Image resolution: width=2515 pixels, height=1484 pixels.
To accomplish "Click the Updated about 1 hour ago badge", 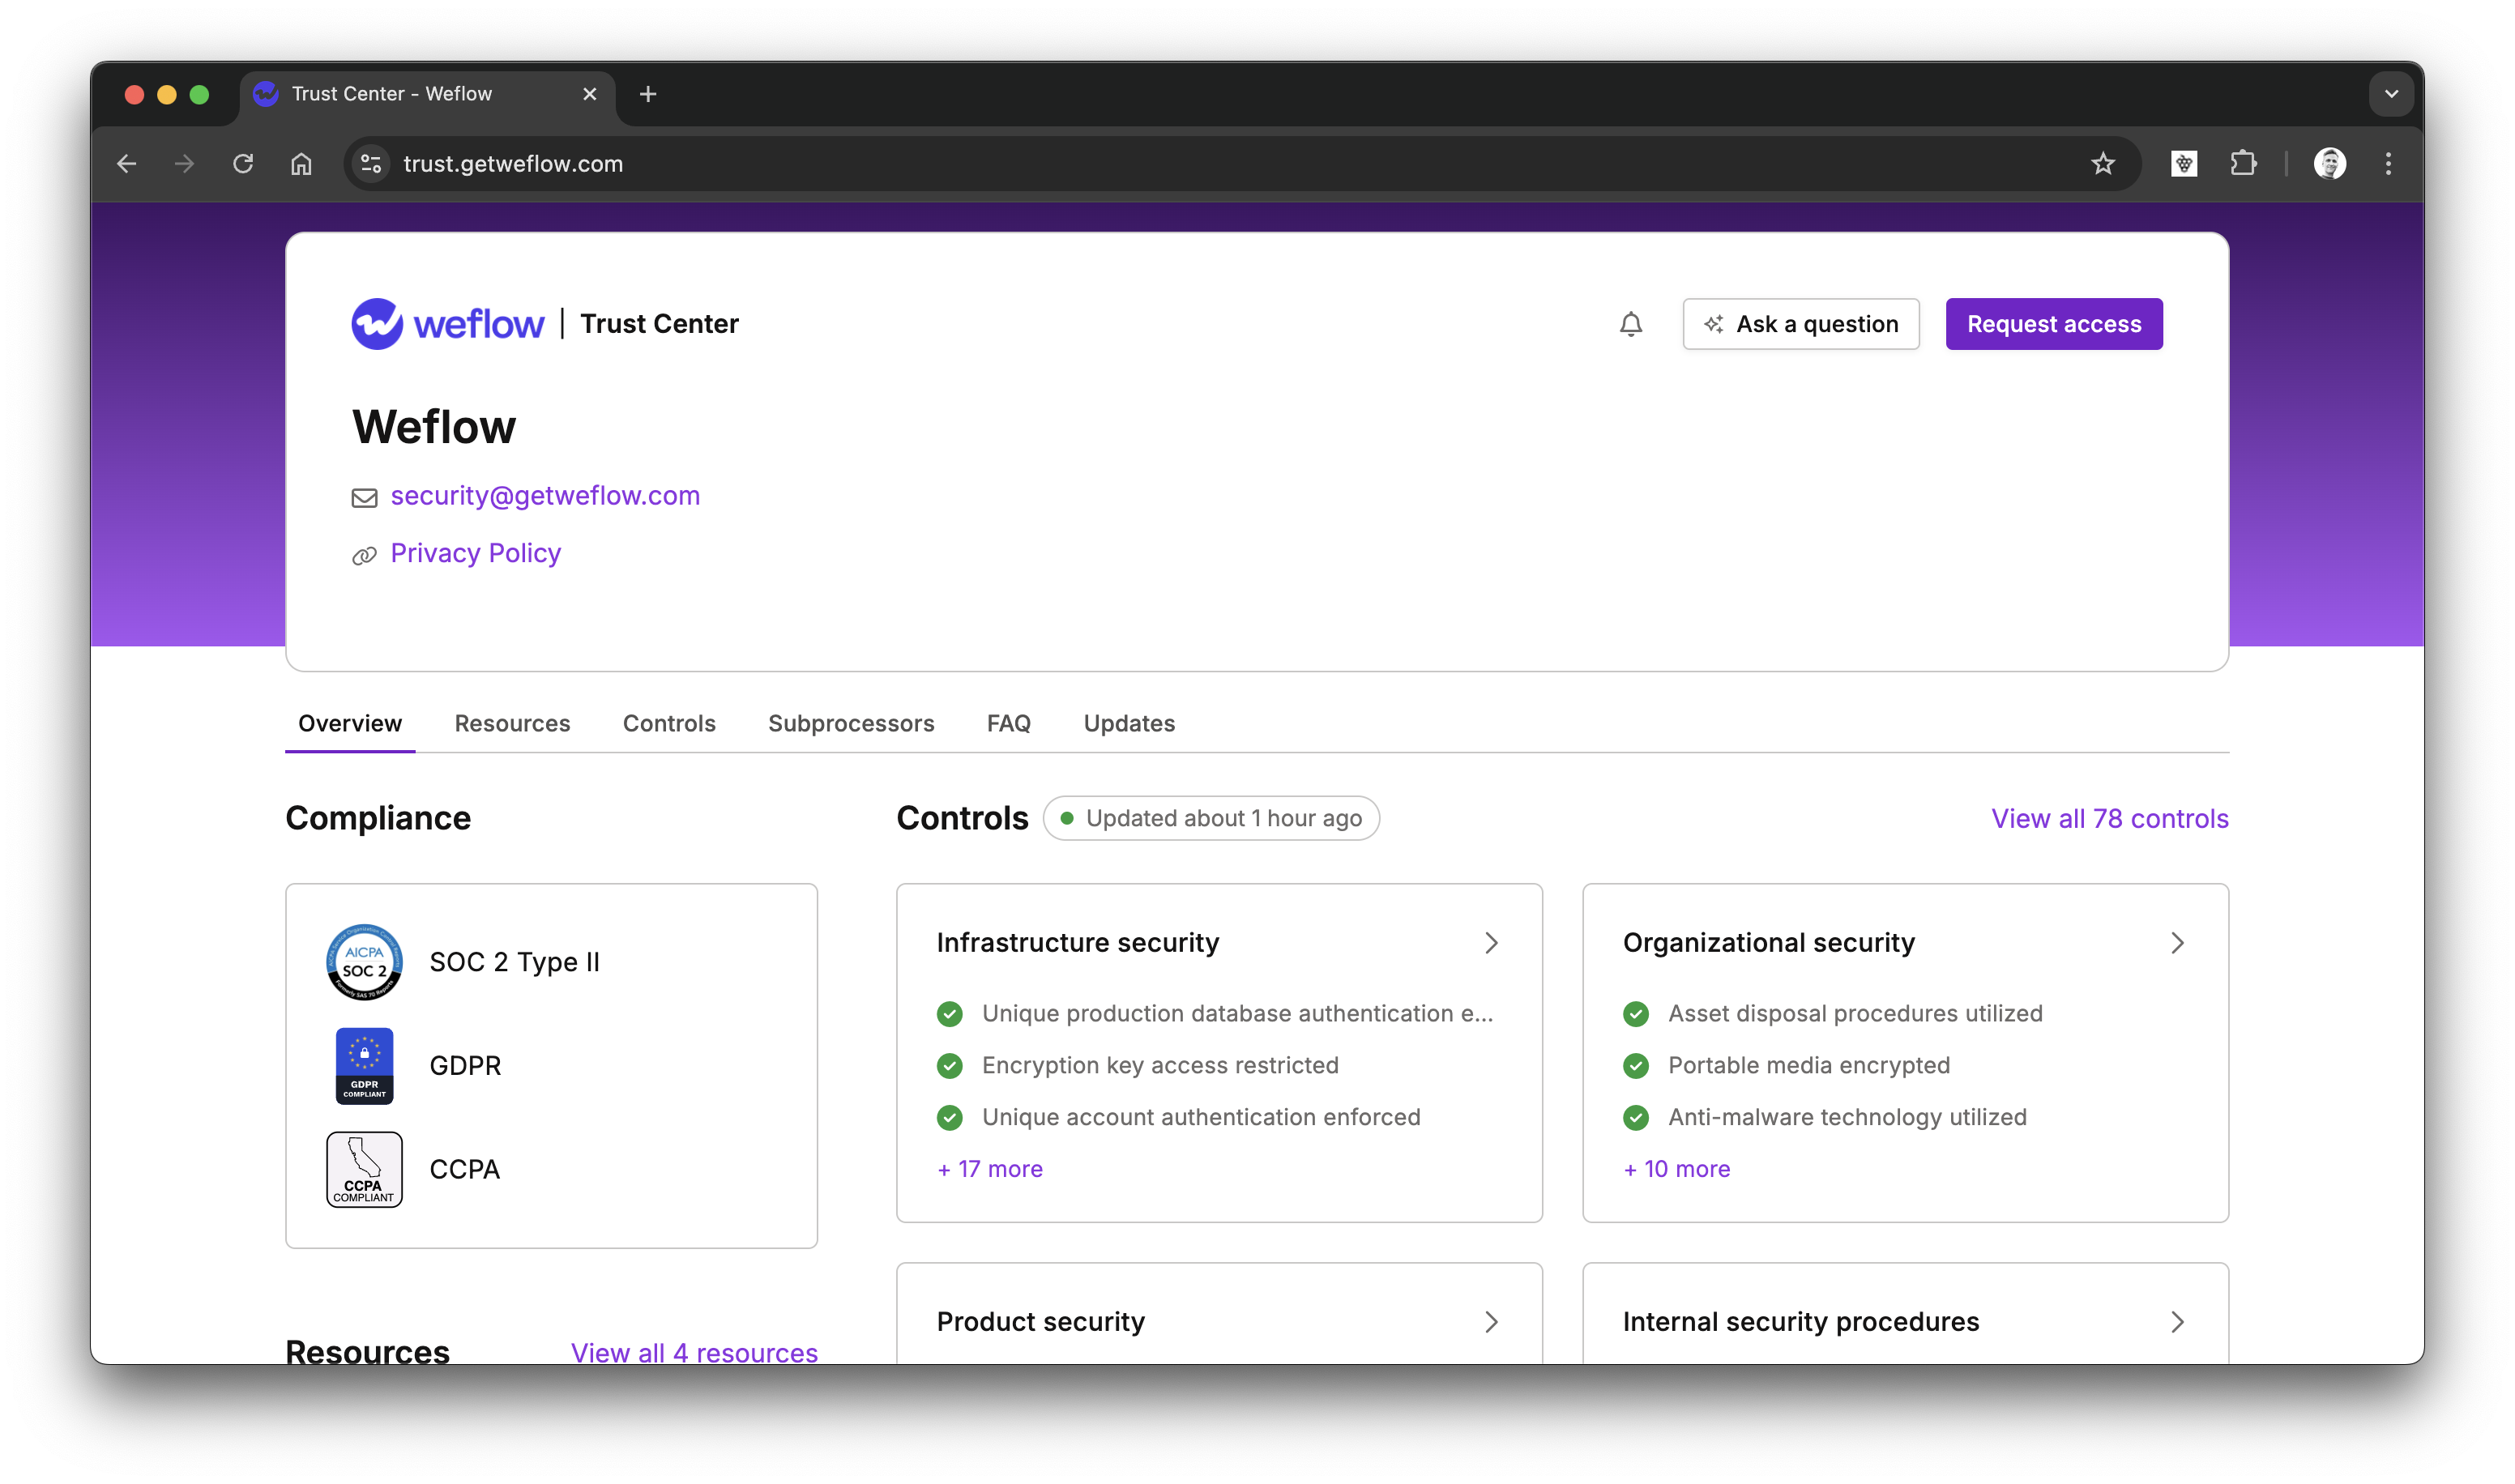I will click(1211, 818).
